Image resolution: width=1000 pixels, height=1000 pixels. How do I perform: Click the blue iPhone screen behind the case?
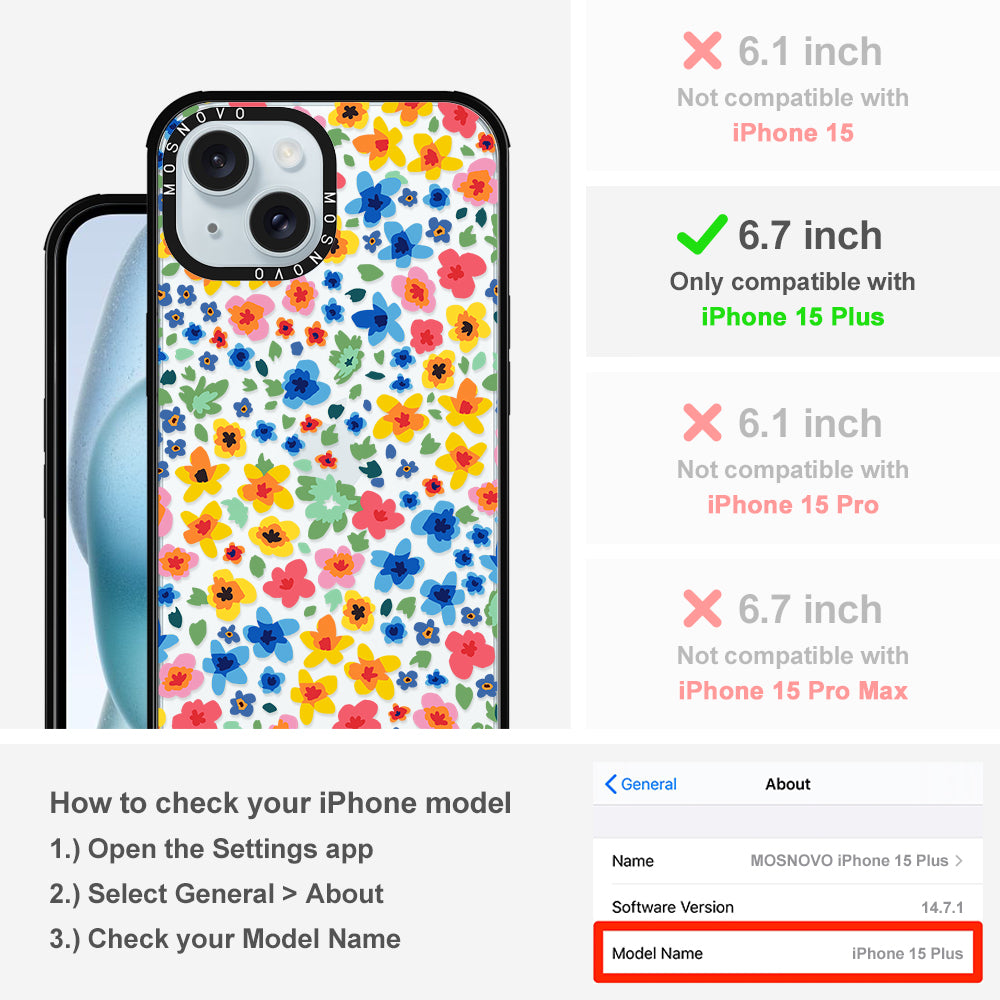pyautogui.click(x=105, y=472)
